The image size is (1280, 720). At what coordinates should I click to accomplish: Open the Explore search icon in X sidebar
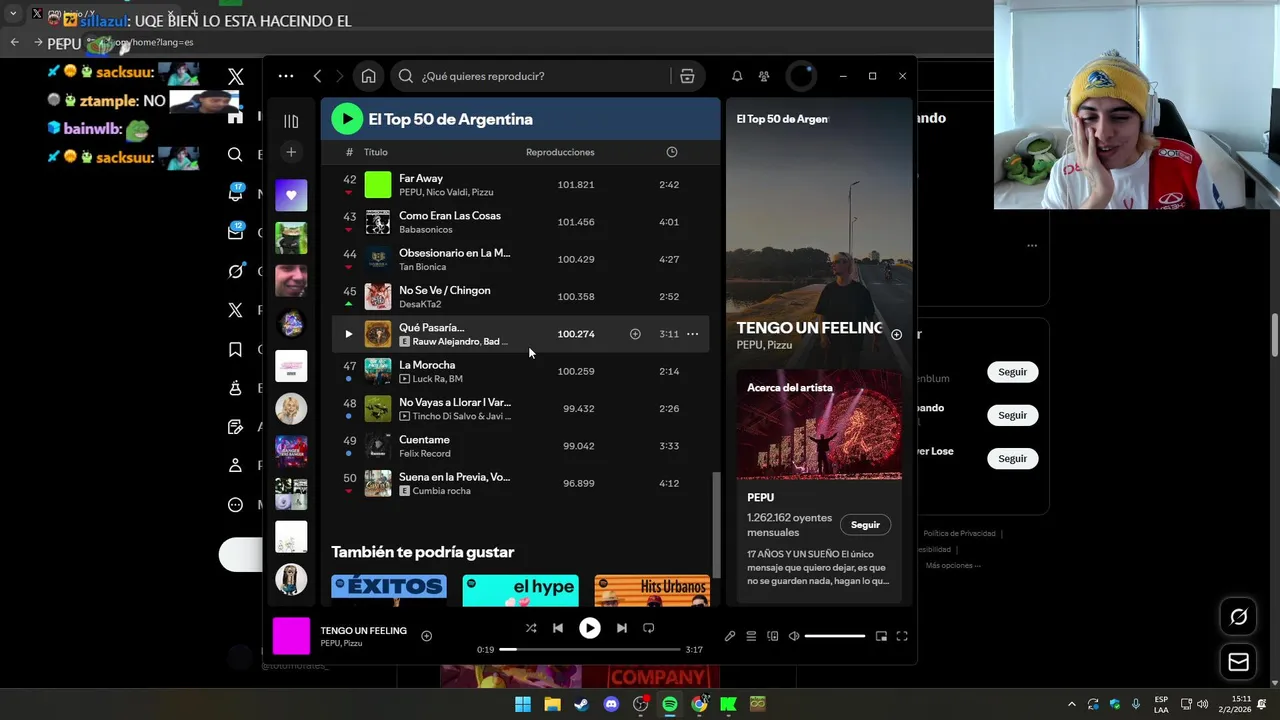(x=235, y=154)
